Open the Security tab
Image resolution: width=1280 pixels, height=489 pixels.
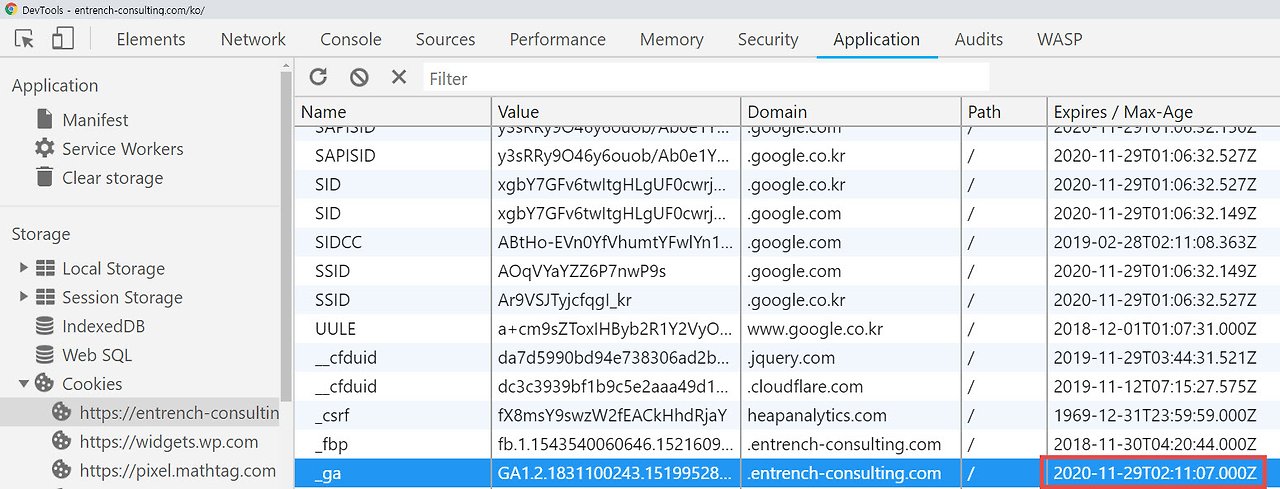[x=768, y=39]
